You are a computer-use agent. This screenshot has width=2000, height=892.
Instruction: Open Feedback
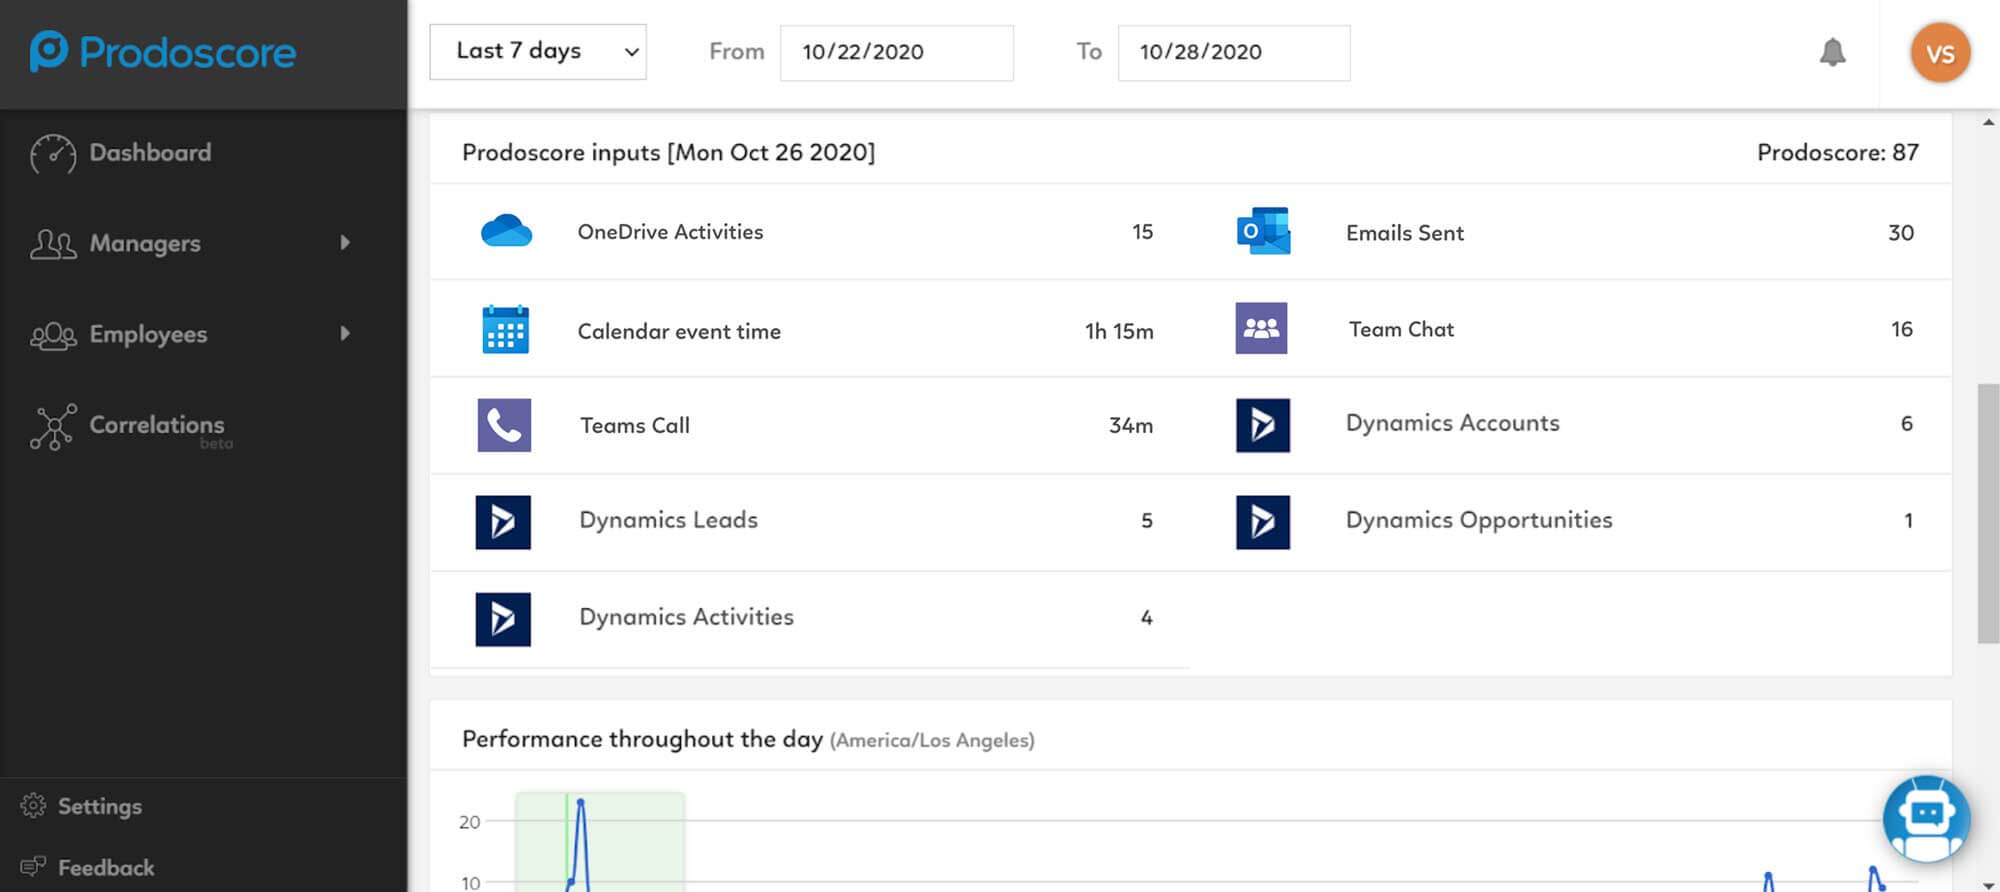coord(106,867)
